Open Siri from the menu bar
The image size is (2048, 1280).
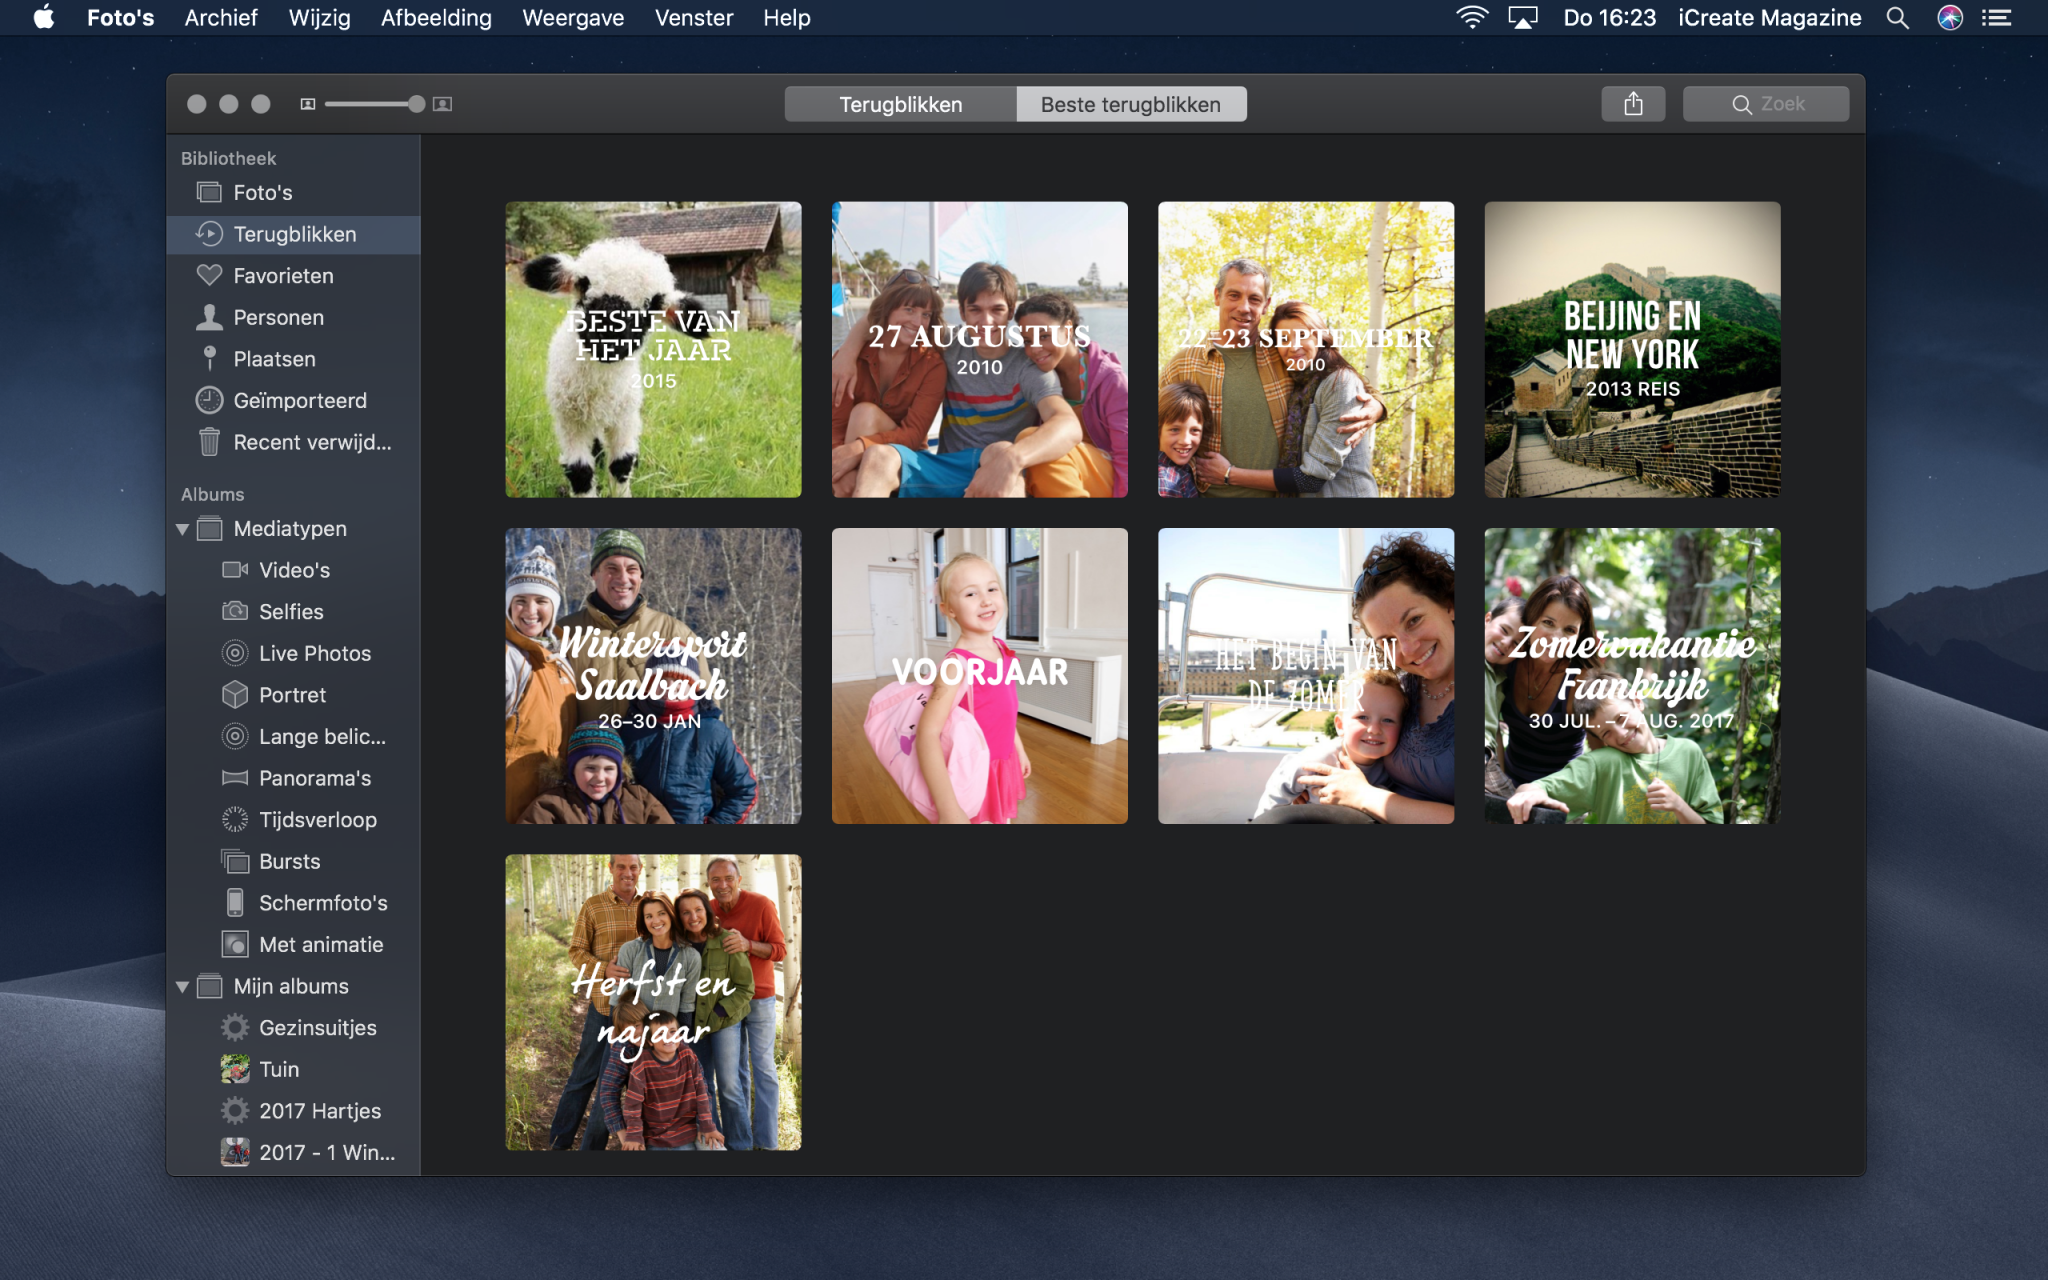(x=1949, y=18)
